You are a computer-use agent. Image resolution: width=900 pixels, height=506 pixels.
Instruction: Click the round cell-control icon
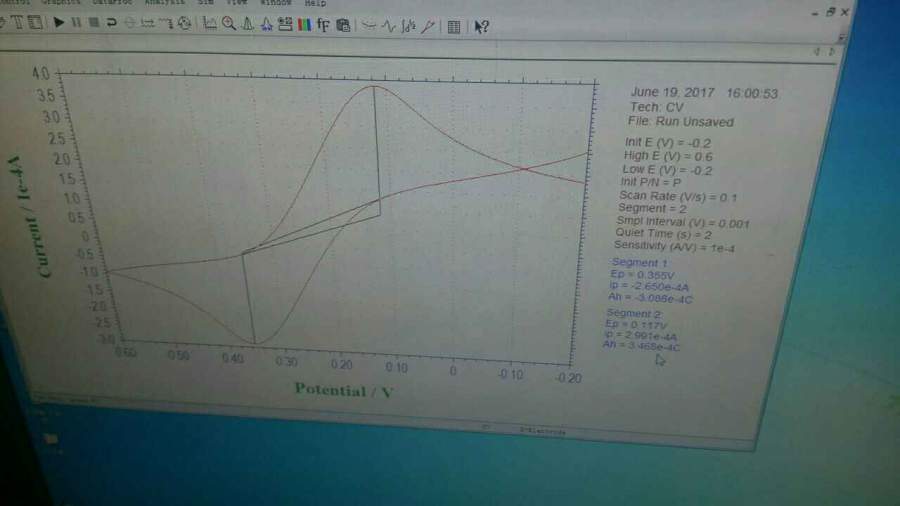click(x=185, y=24)
